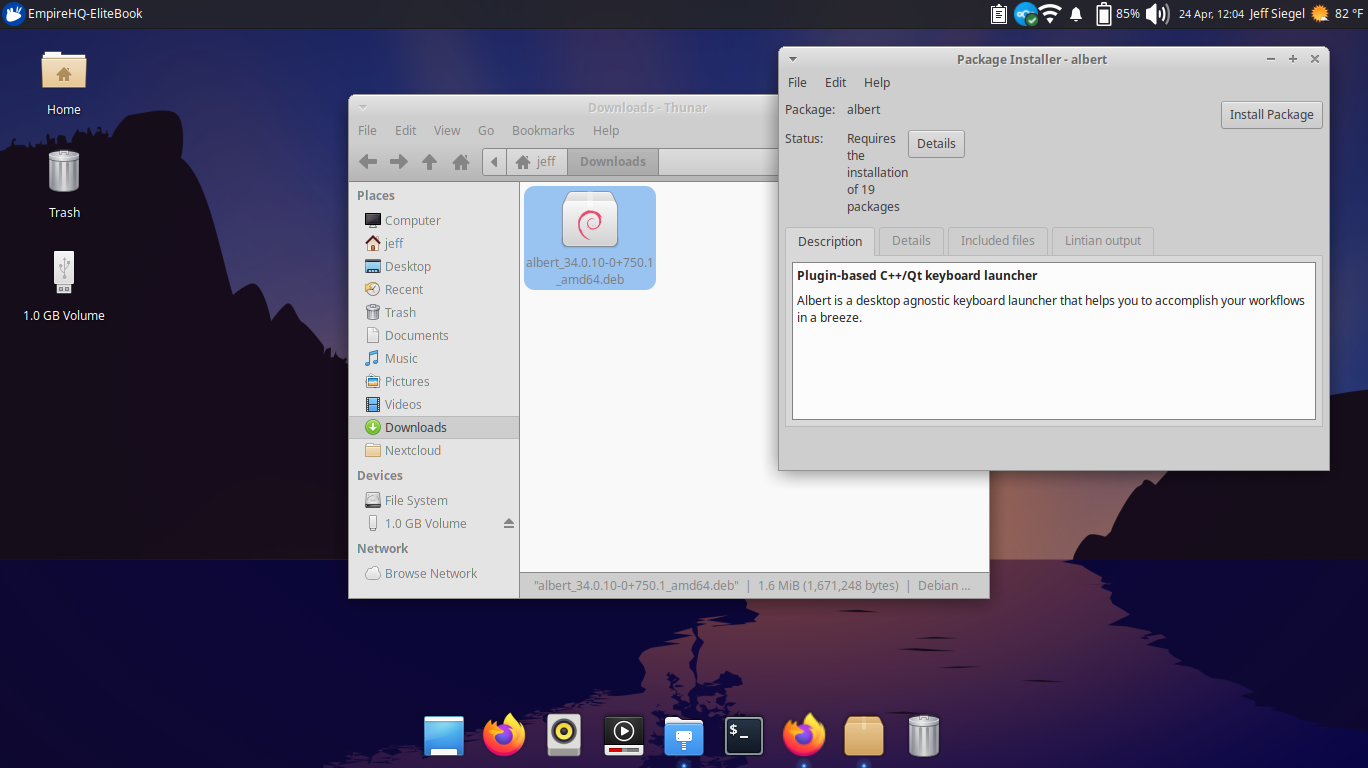Select Trash icon on desktop

(x=64, y=184)
